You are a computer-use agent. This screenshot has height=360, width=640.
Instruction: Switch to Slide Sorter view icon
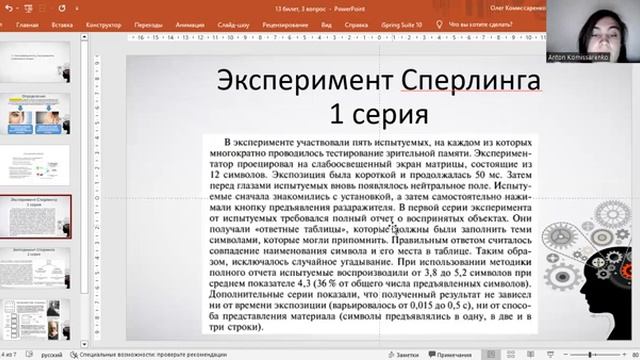pyautogui.click(x=511, y=354)
